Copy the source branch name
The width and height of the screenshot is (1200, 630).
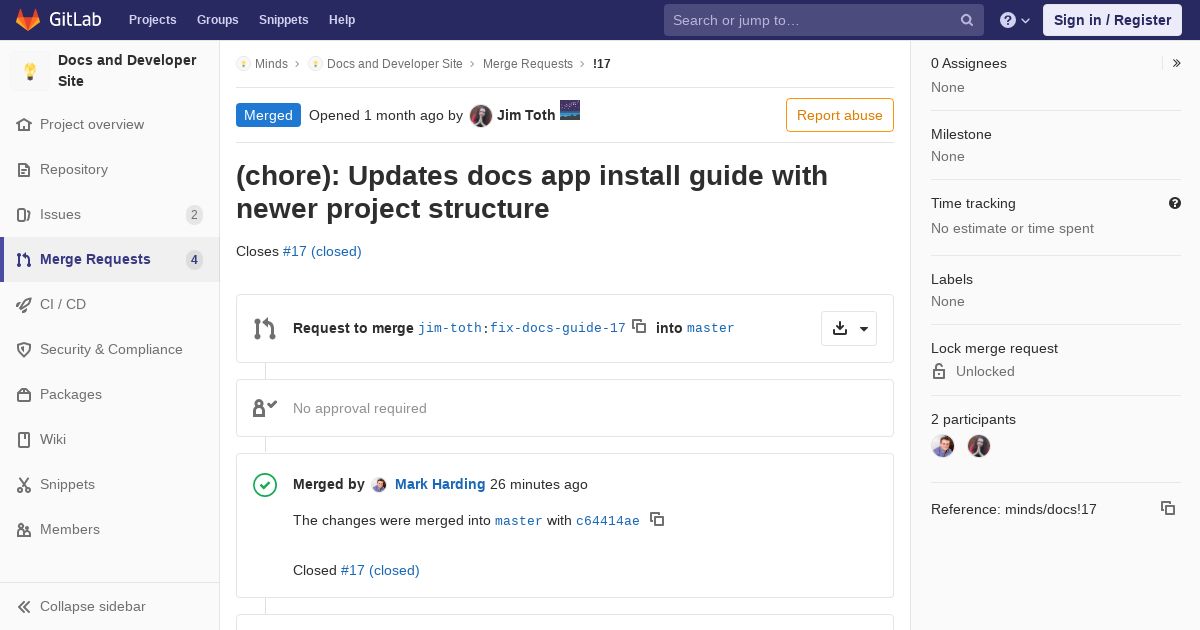coord(639,326)
